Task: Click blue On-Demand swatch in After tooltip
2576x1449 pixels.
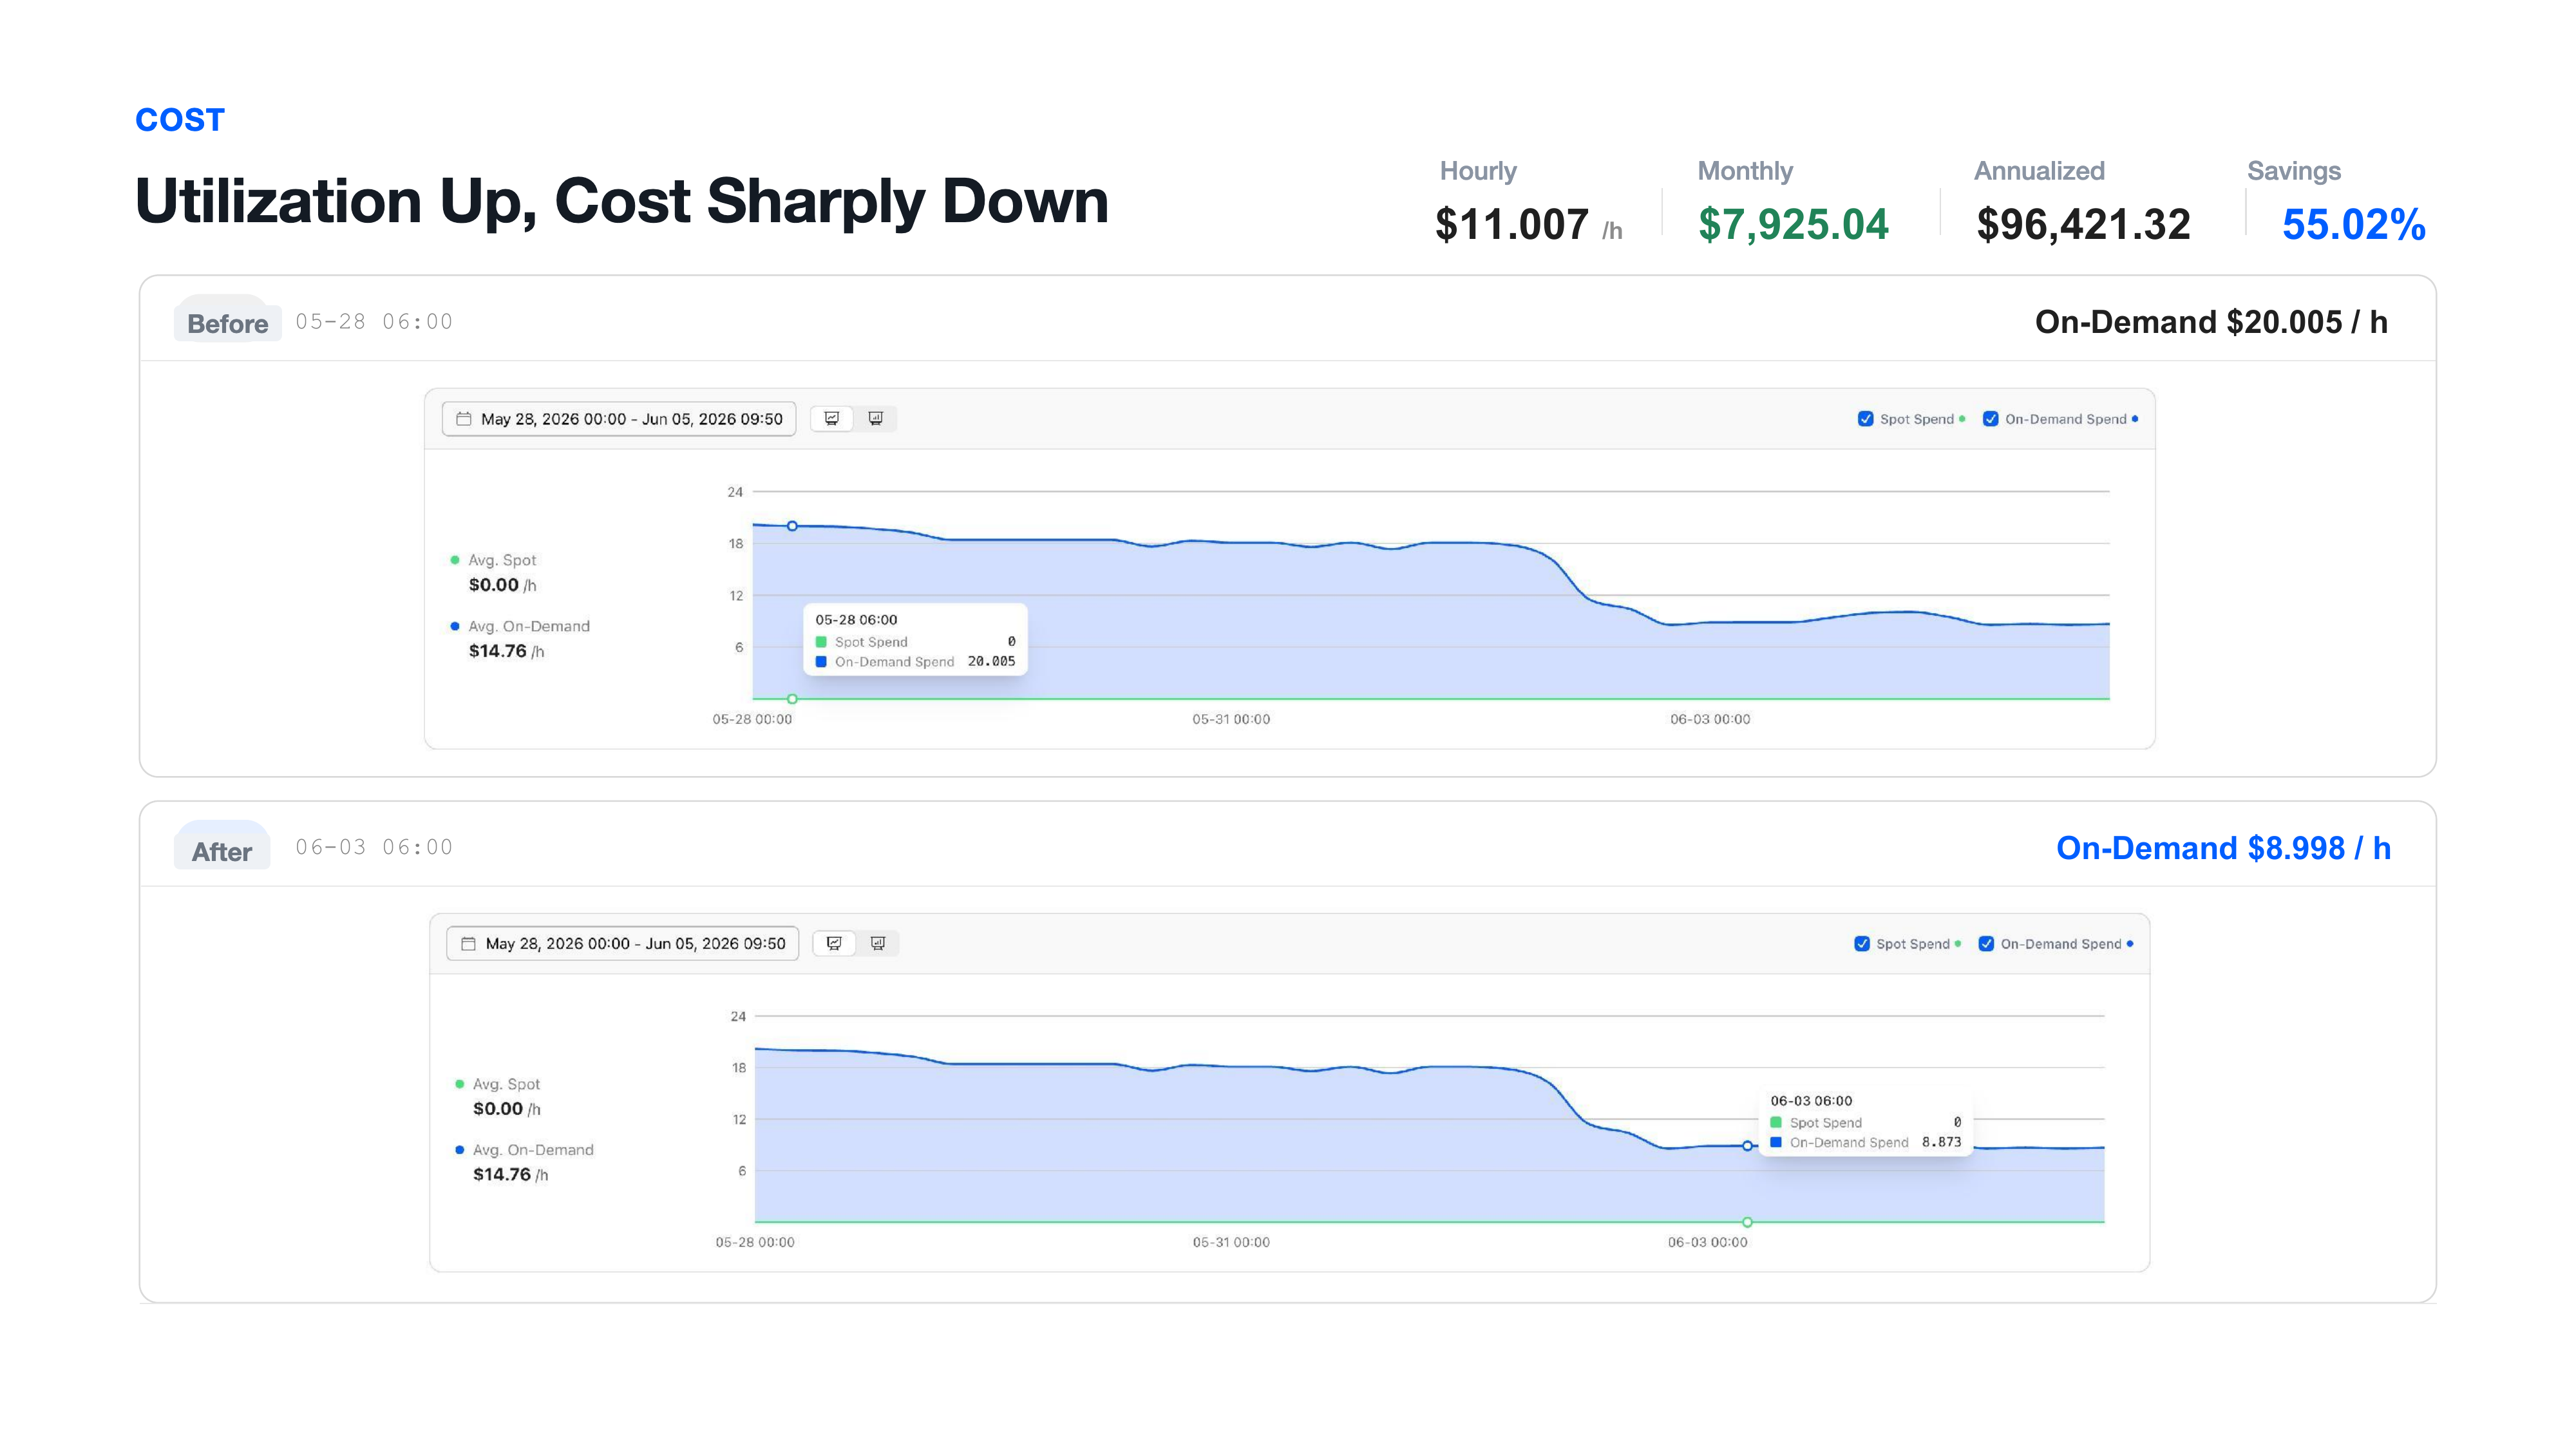Action: pos(1776,1142)
